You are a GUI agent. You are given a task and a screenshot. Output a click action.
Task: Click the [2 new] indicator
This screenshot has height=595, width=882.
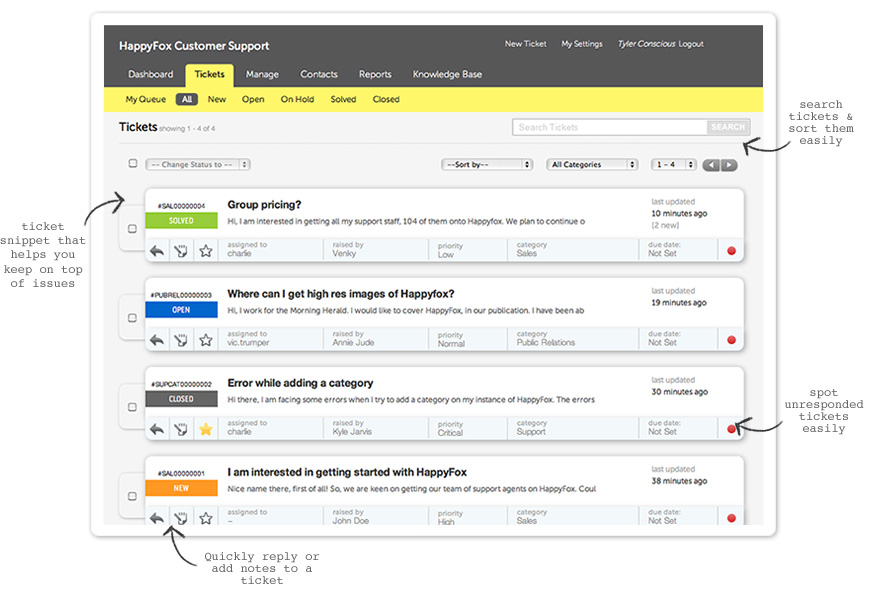click(665, 226)
